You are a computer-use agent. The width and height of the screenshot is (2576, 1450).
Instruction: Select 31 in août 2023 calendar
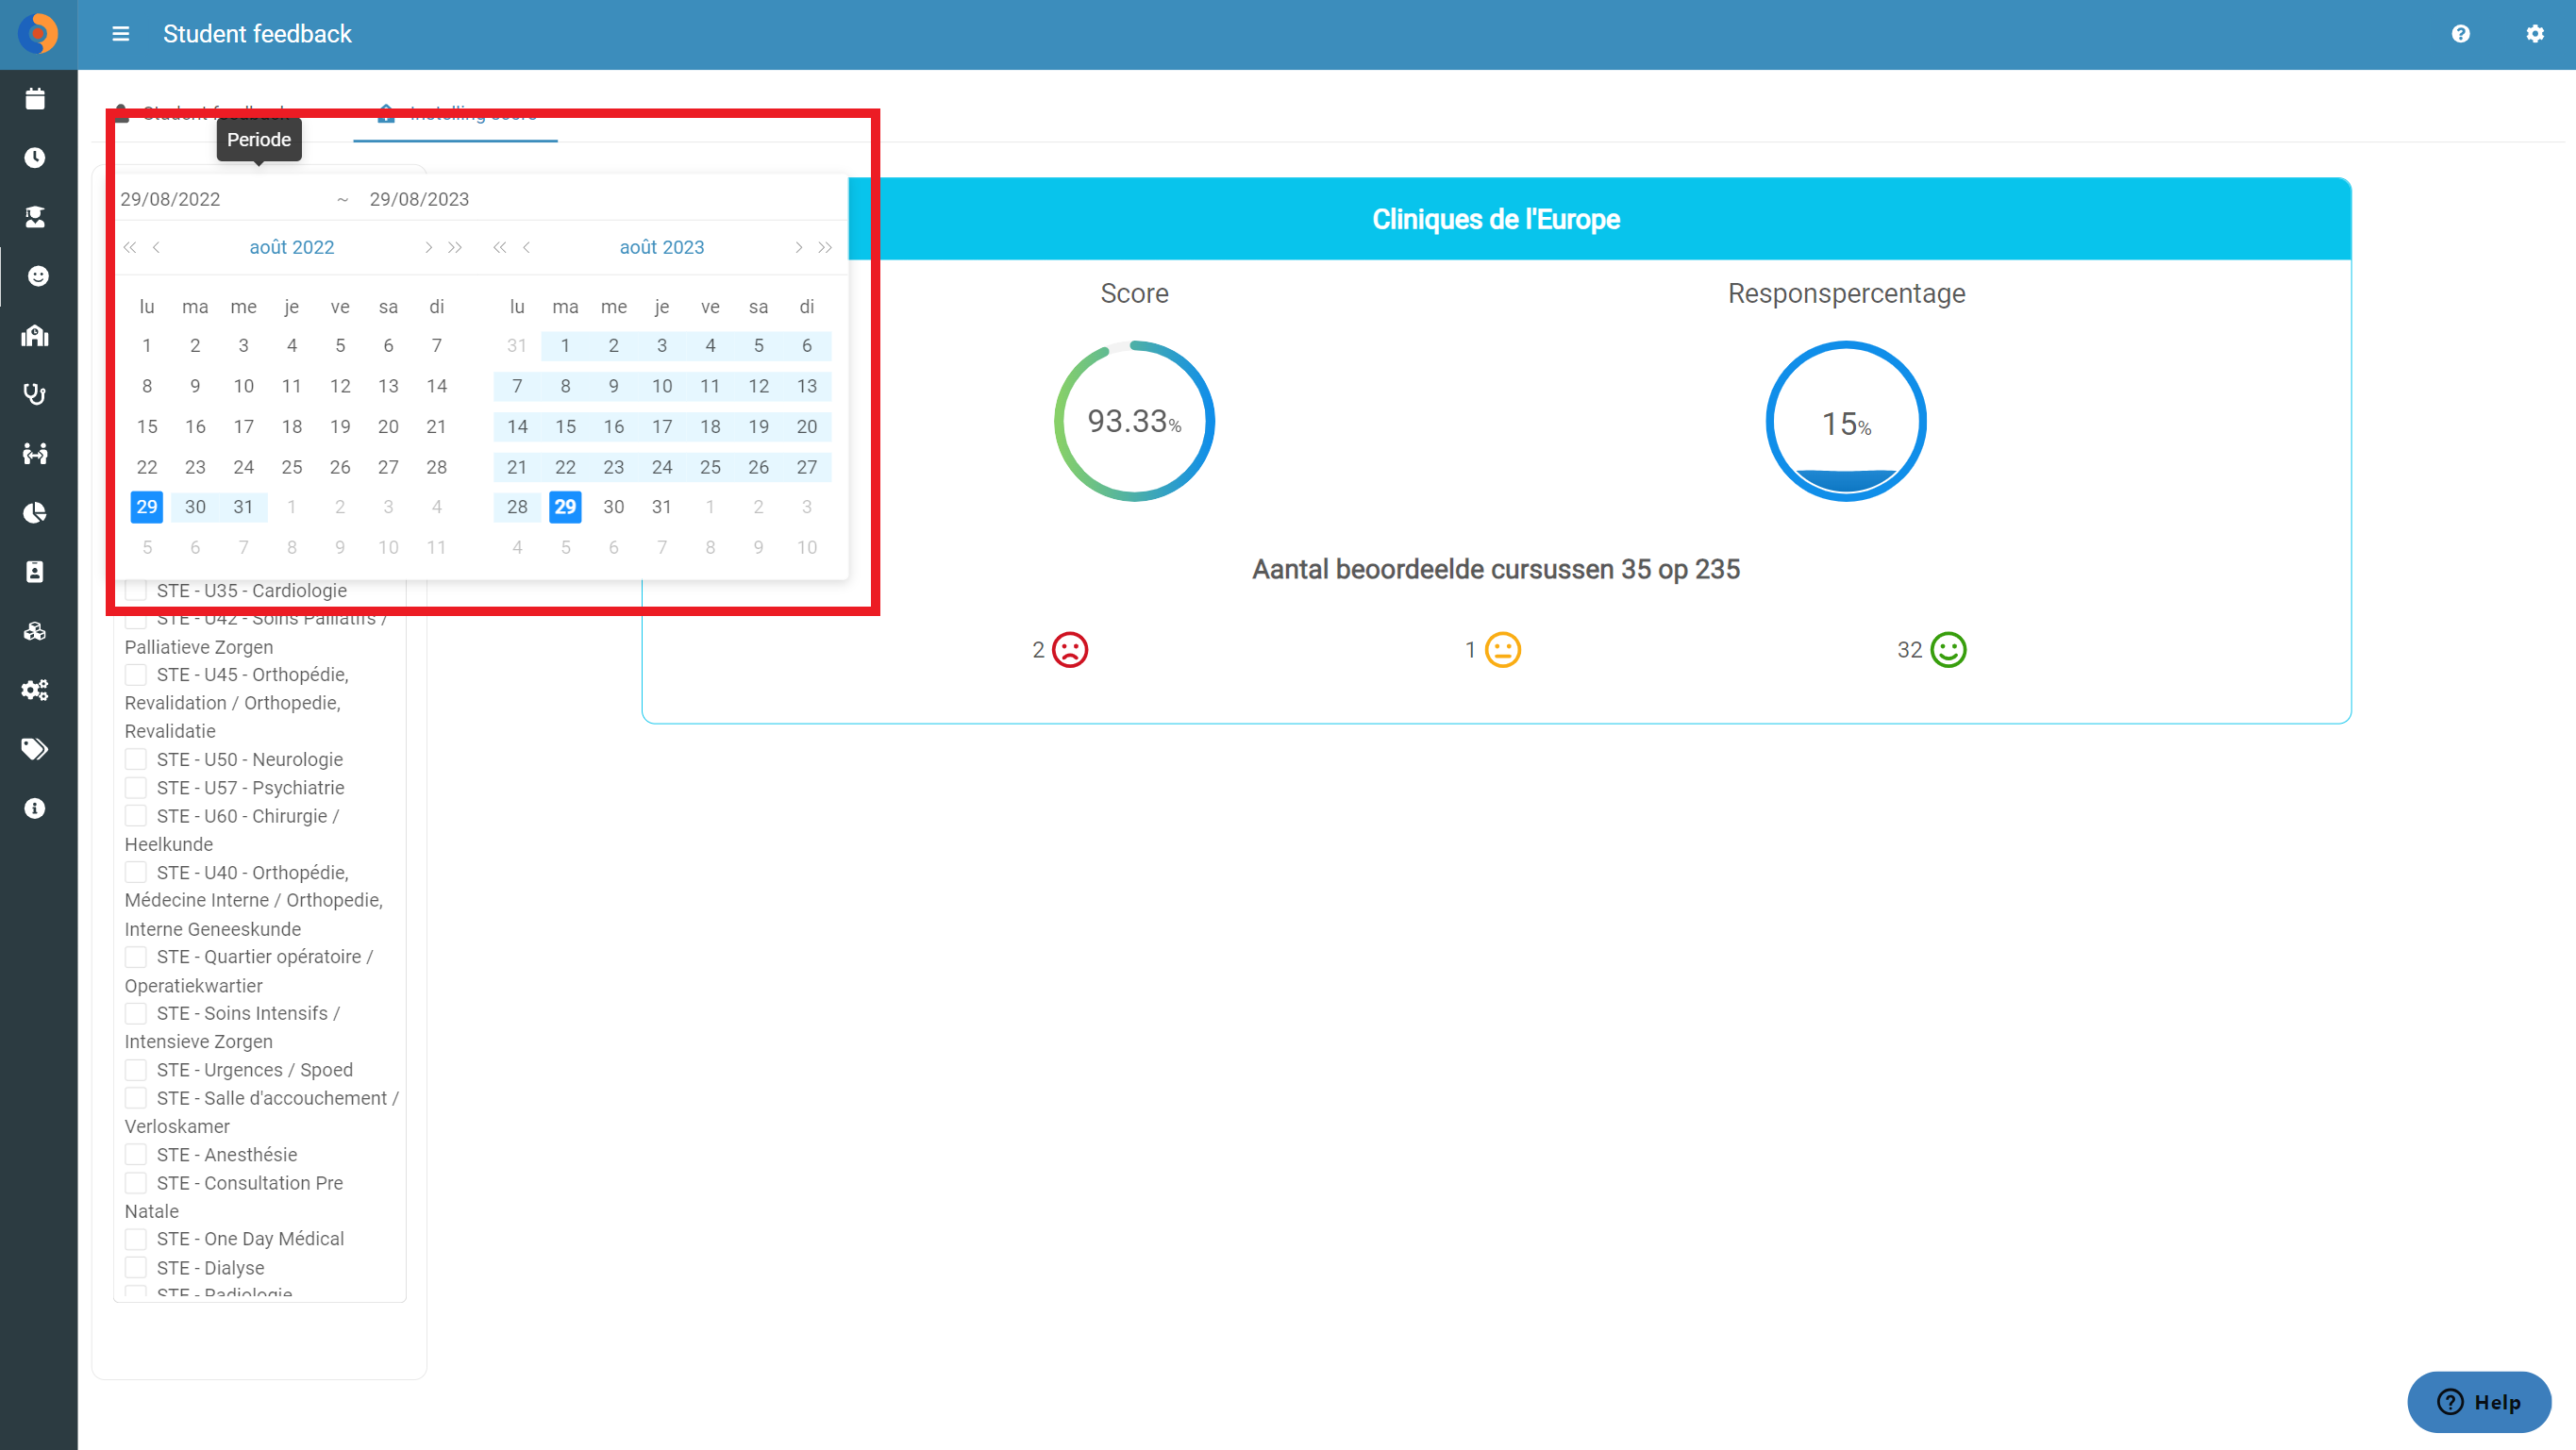click(662, 507)
